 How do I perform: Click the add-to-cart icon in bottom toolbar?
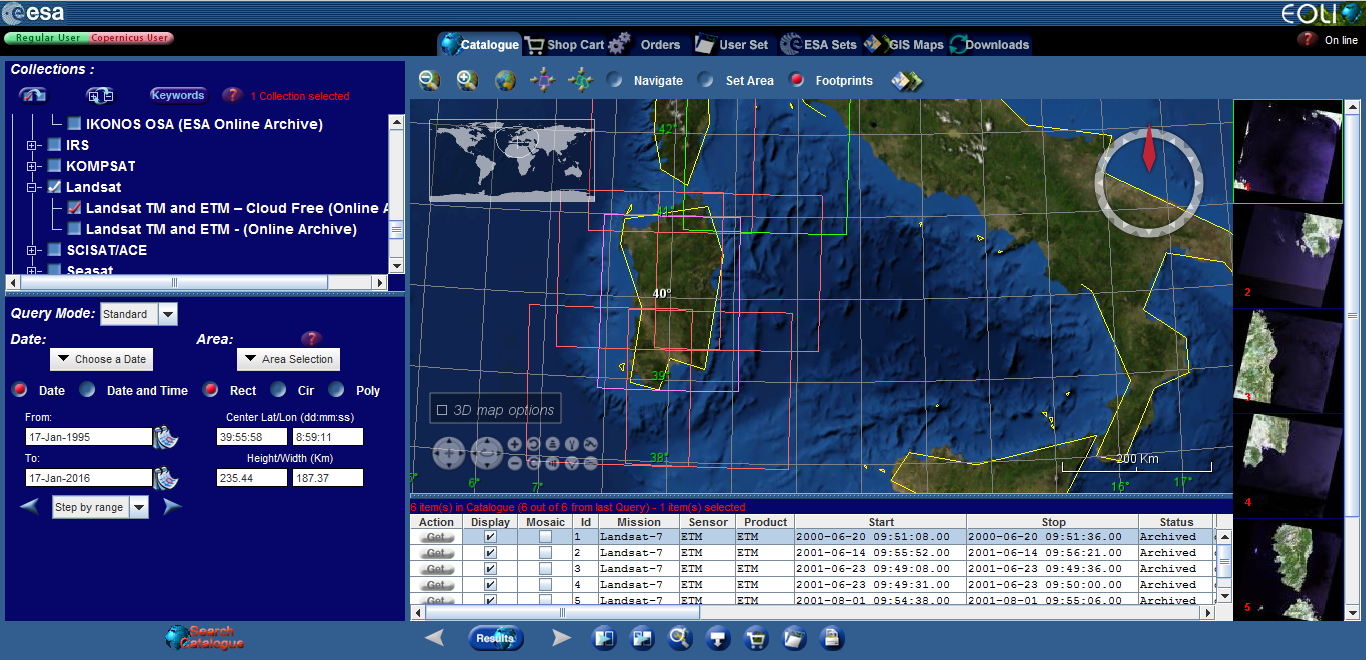click(756, 638)
